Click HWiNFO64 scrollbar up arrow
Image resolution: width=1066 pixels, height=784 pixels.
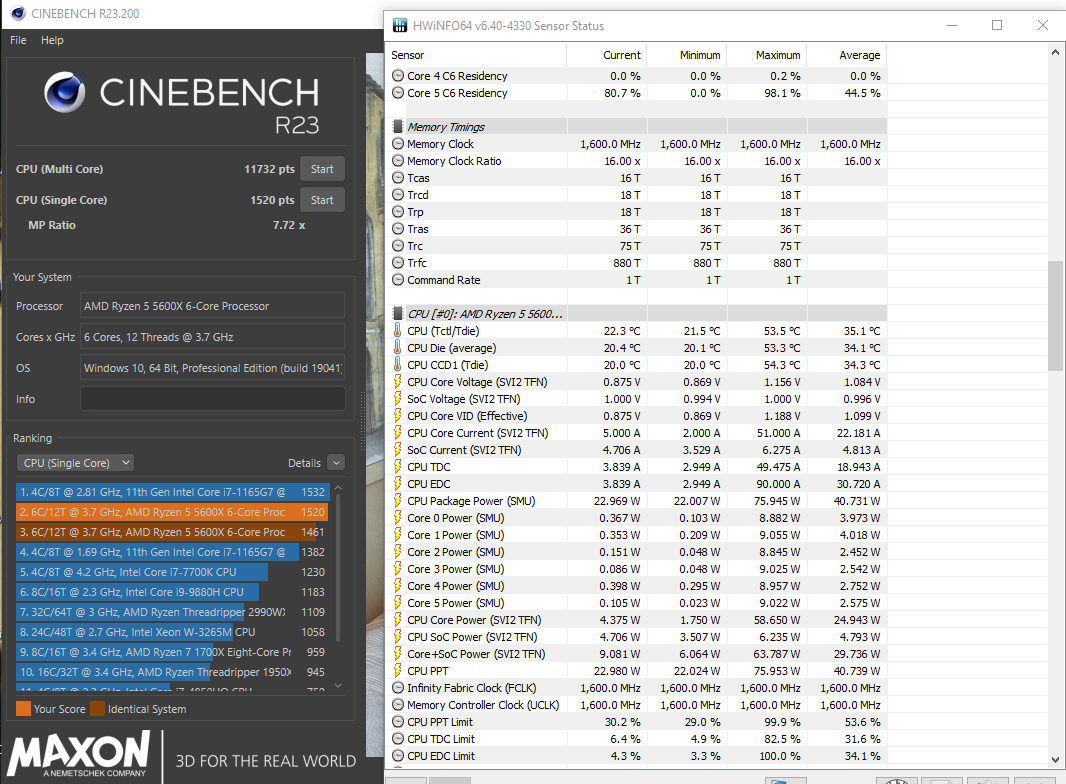tap(1055, 52)
